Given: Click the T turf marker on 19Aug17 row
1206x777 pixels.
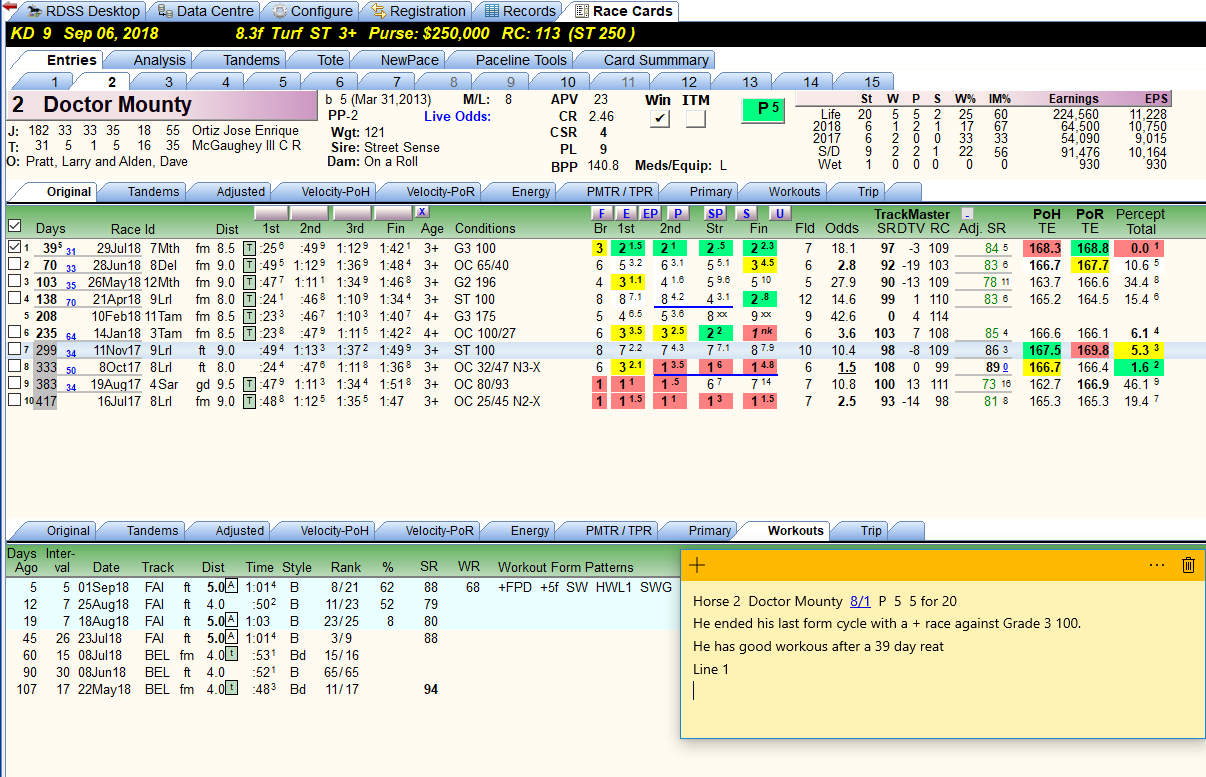Looking at the screenshot, I should click(x=250, y=384).
